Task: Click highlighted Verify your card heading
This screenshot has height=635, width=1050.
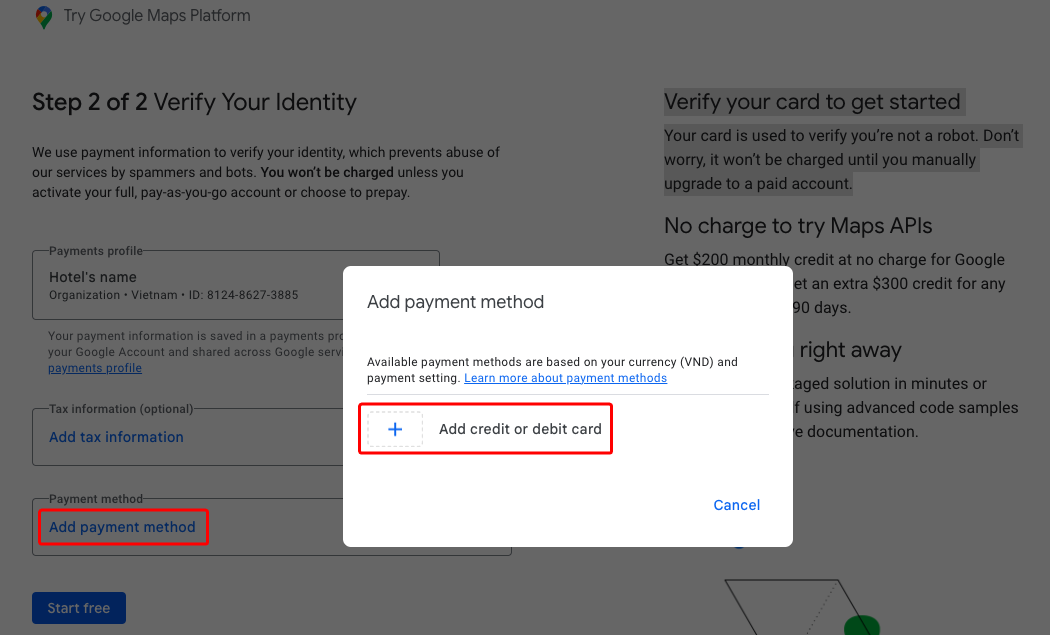Action: [x=812, y=102]
